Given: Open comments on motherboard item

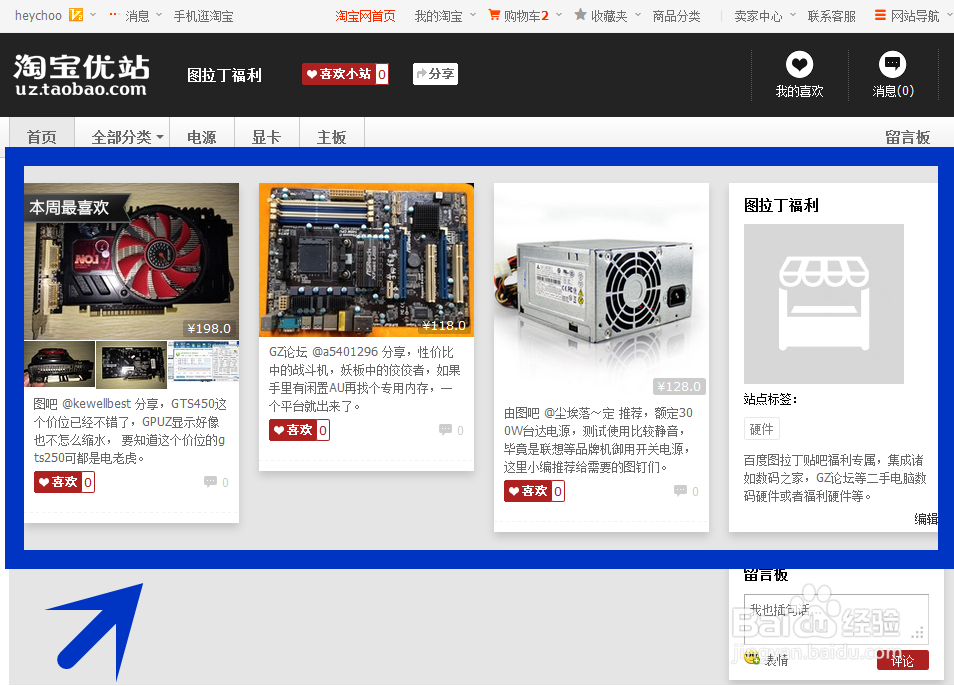Looking at the screenshot, I should (x=451, y=430).
